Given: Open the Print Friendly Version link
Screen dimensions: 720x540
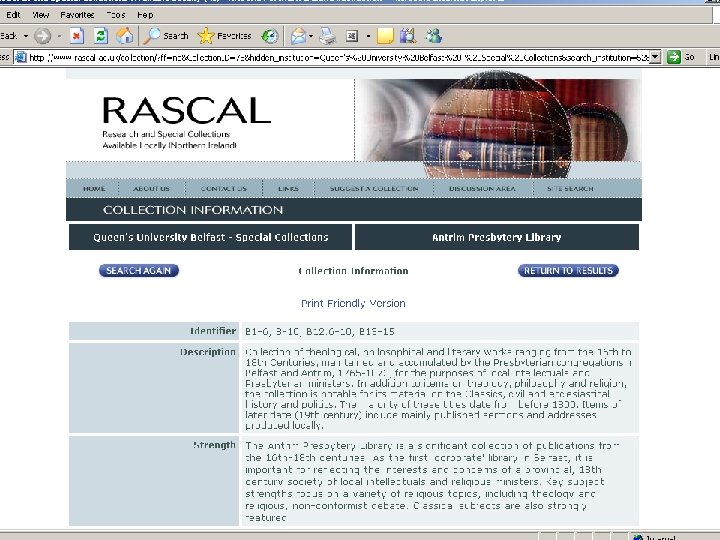Looking at the screenshot, I should click(x=353, y=304).
